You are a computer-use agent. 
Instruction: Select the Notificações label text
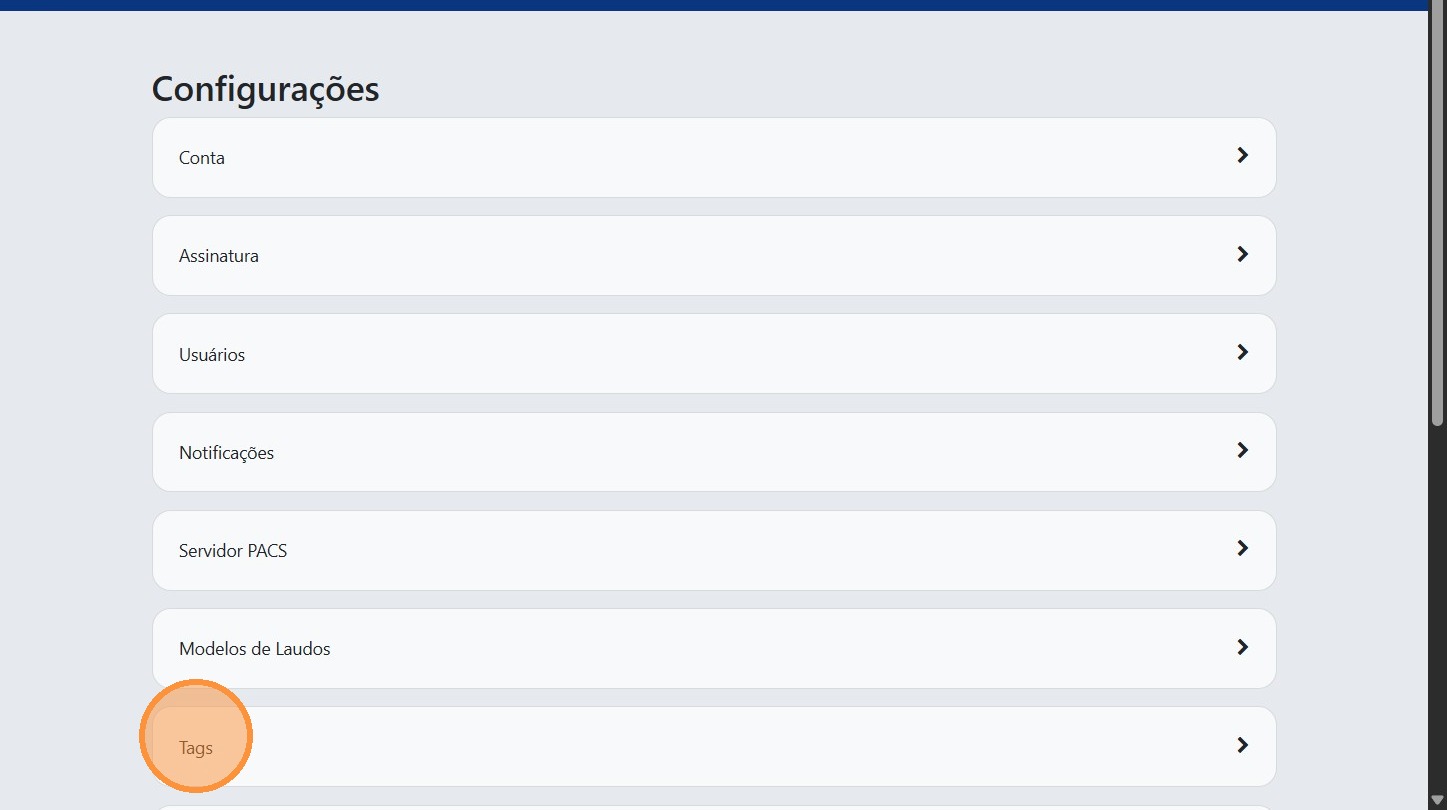(226, 453)
